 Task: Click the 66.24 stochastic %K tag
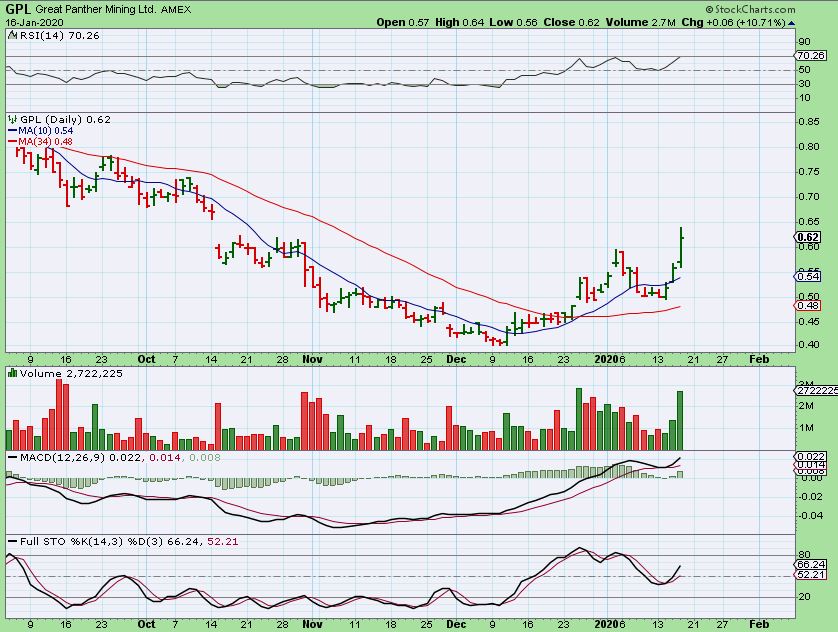tap(810, 564)
